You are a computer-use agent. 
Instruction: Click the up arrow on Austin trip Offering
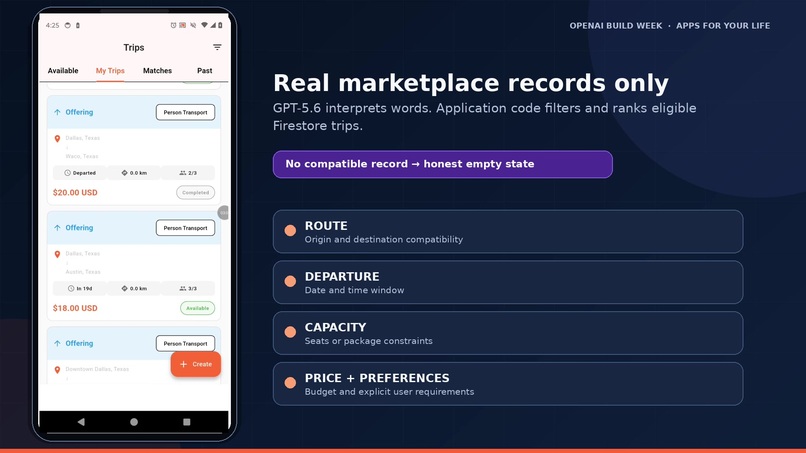click(x=57, y=228)
